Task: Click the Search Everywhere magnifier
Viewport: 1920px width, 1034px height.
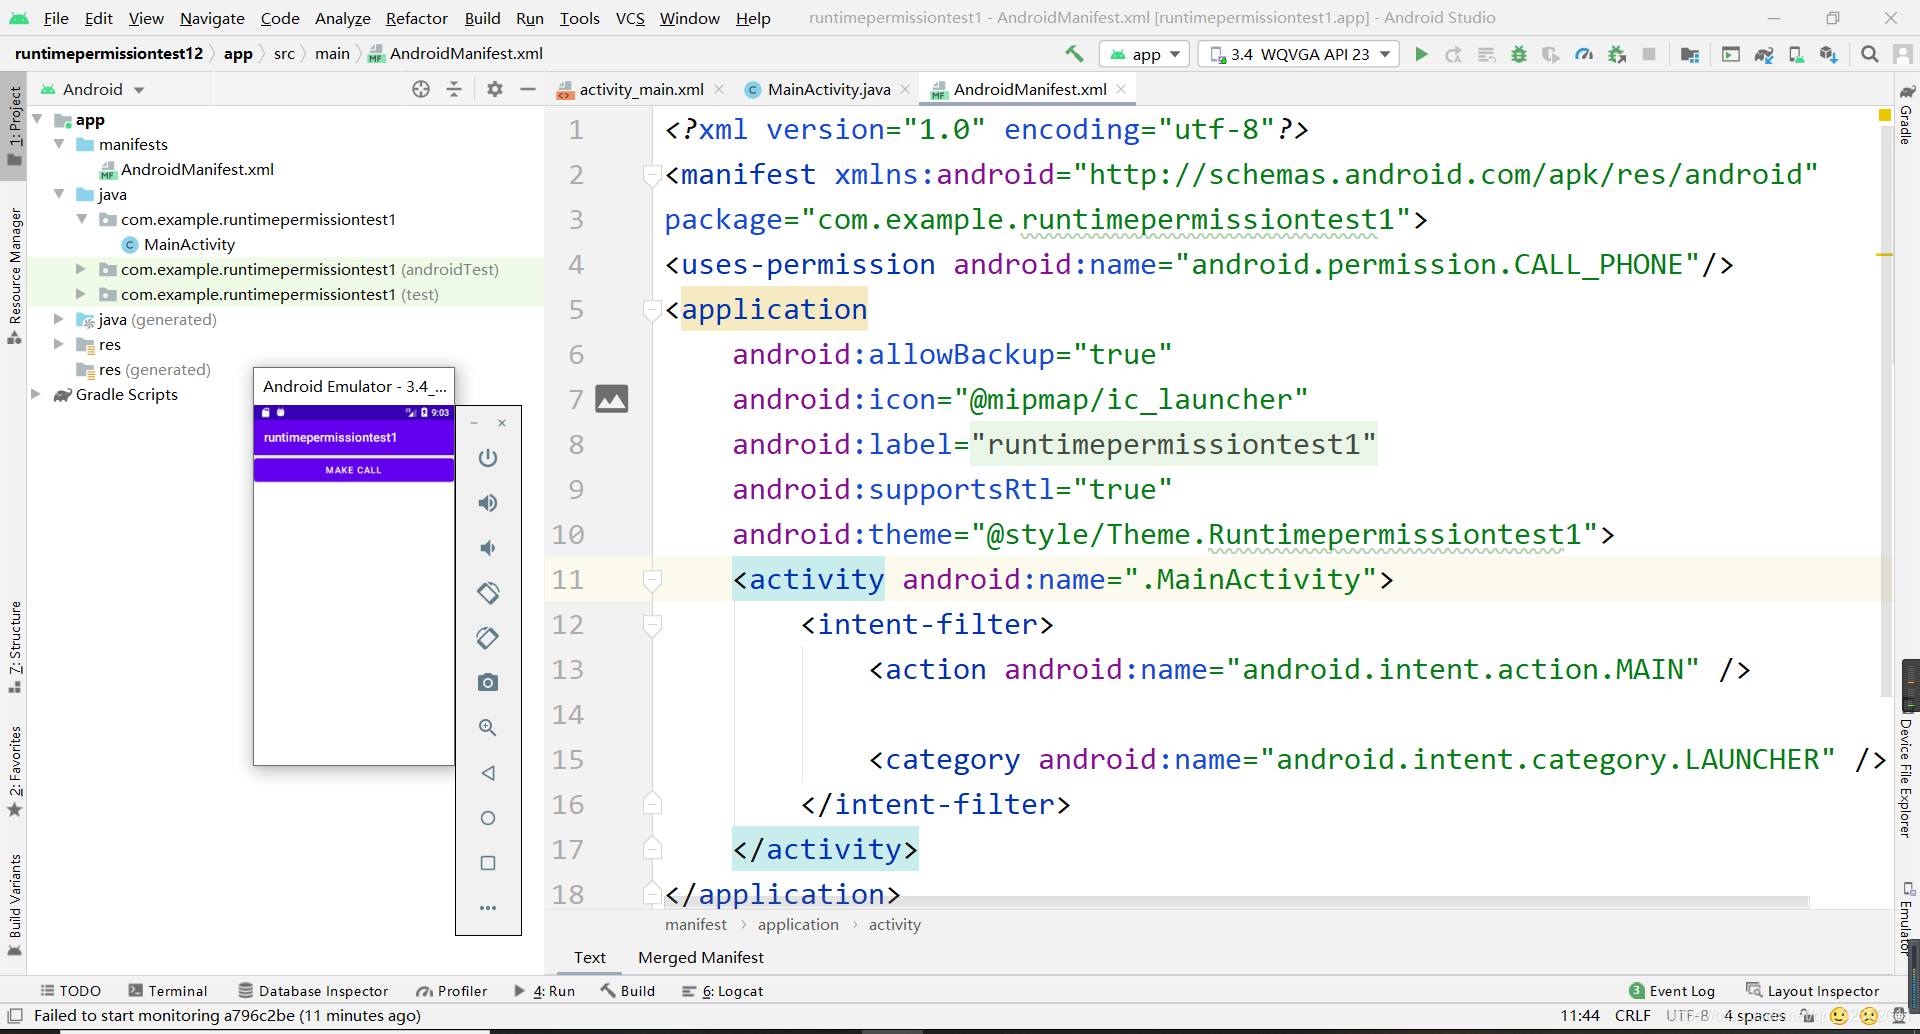Action: (x=1869, y=54)
